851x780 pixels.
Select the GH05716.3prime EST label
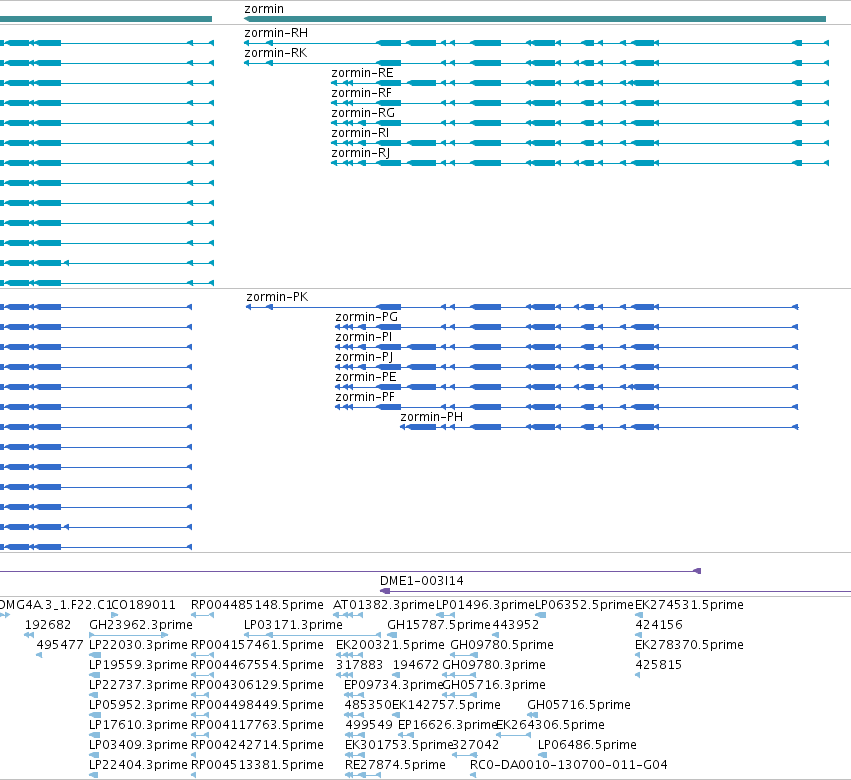tap(494, 686)
